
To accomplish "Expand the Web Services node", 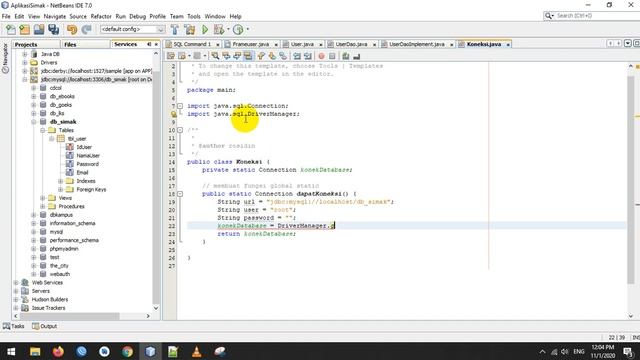I will [x=16, y=282].
